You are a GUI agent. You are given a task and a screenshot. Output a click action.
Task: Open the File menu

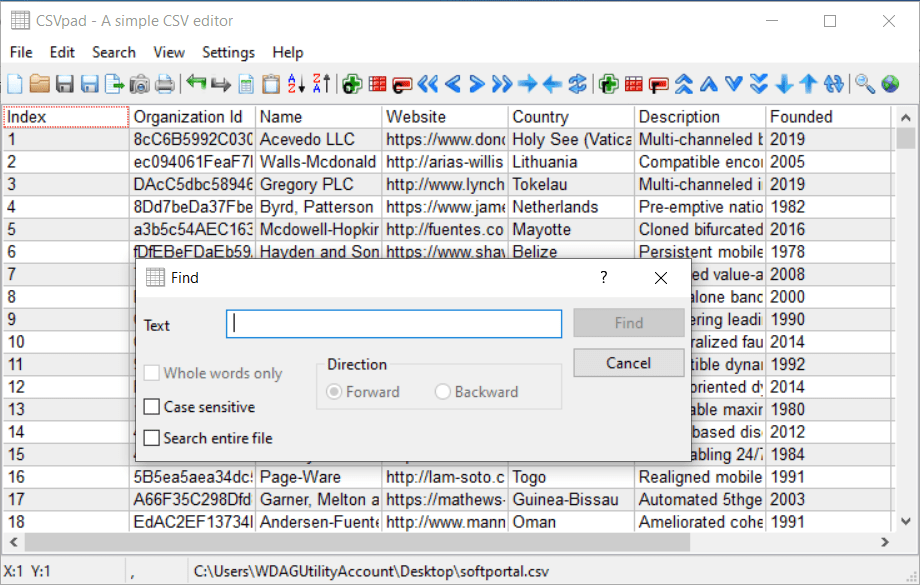tap(21, 52)
